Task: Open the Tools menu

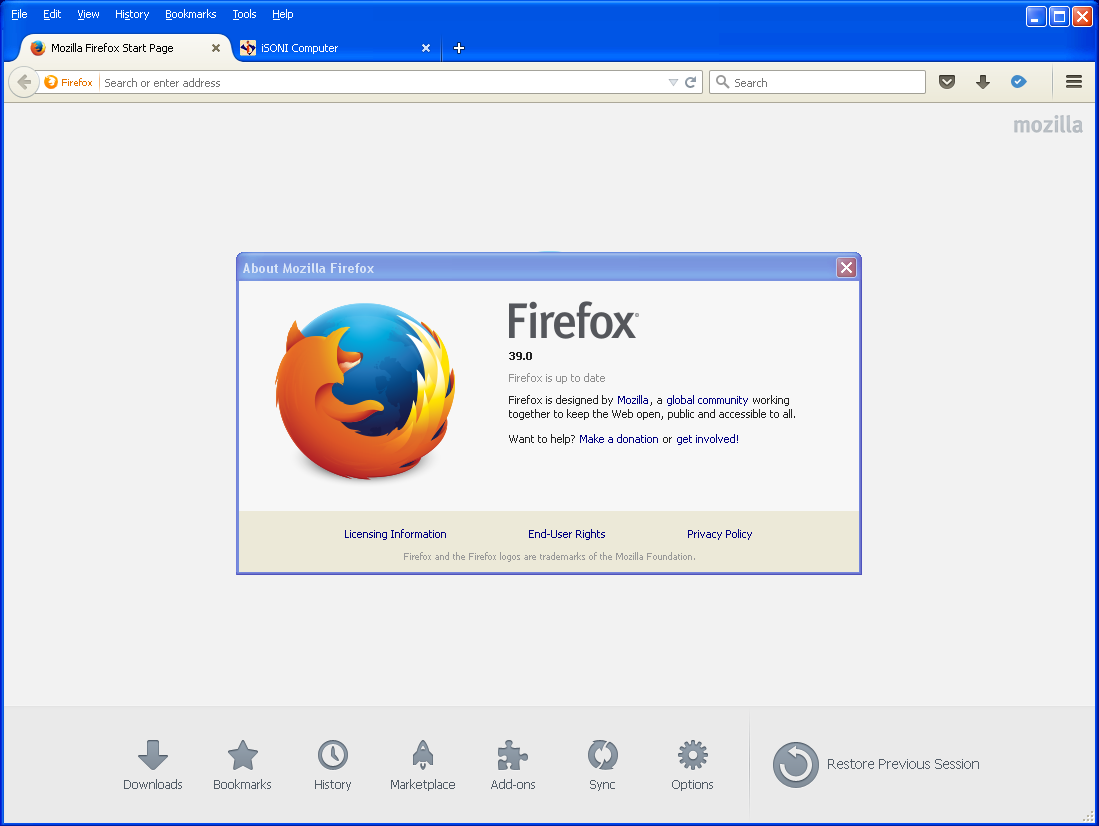Action: (244, 14)
